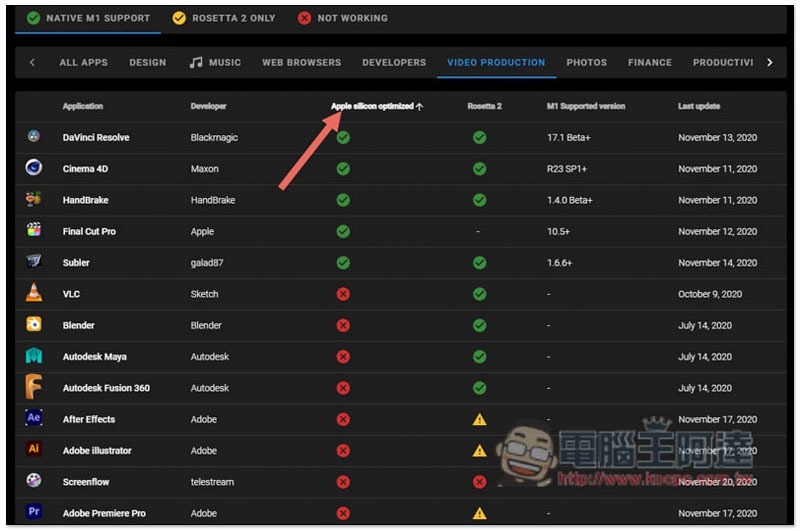The width and height of the screenshot is (800, 531).
Task: Click the November 13, 2020 date
Action: [717, 137]
